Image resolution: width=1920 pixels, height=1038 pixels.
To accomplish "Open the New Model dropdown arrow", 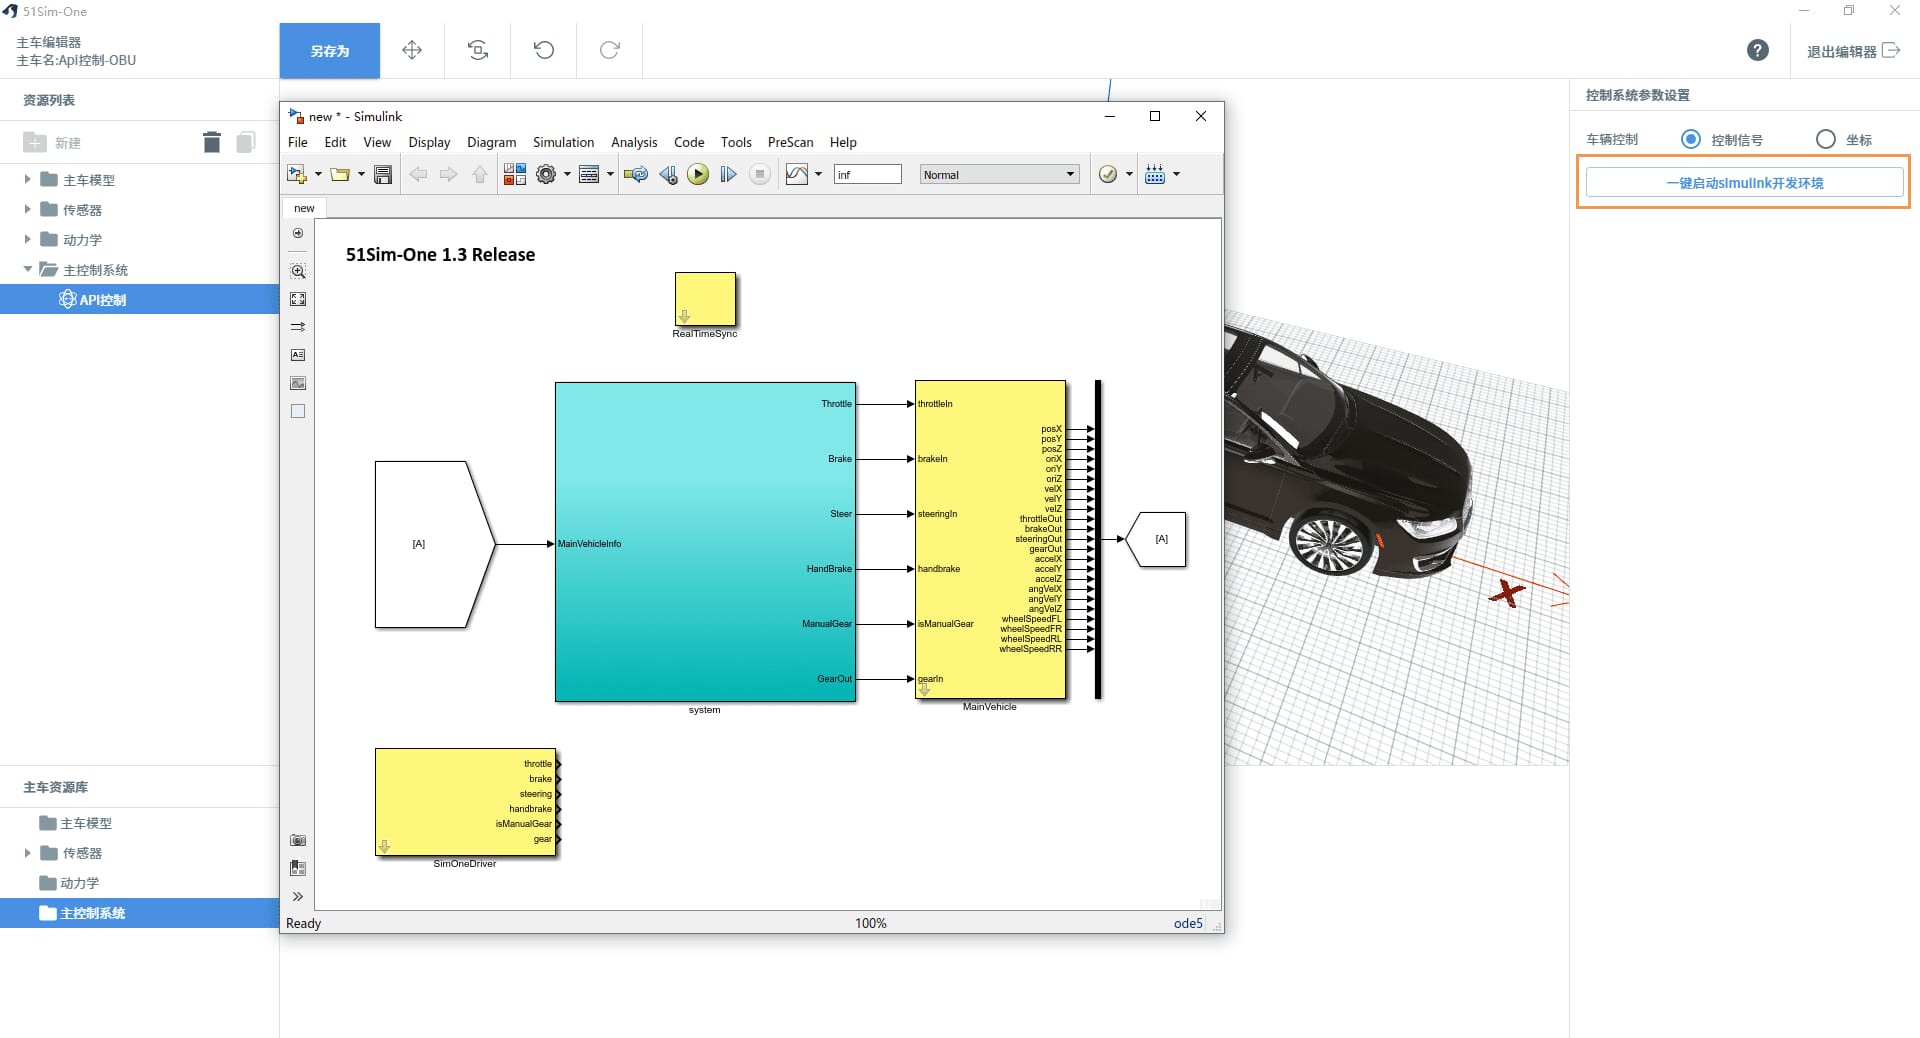I will coord(318,174).
